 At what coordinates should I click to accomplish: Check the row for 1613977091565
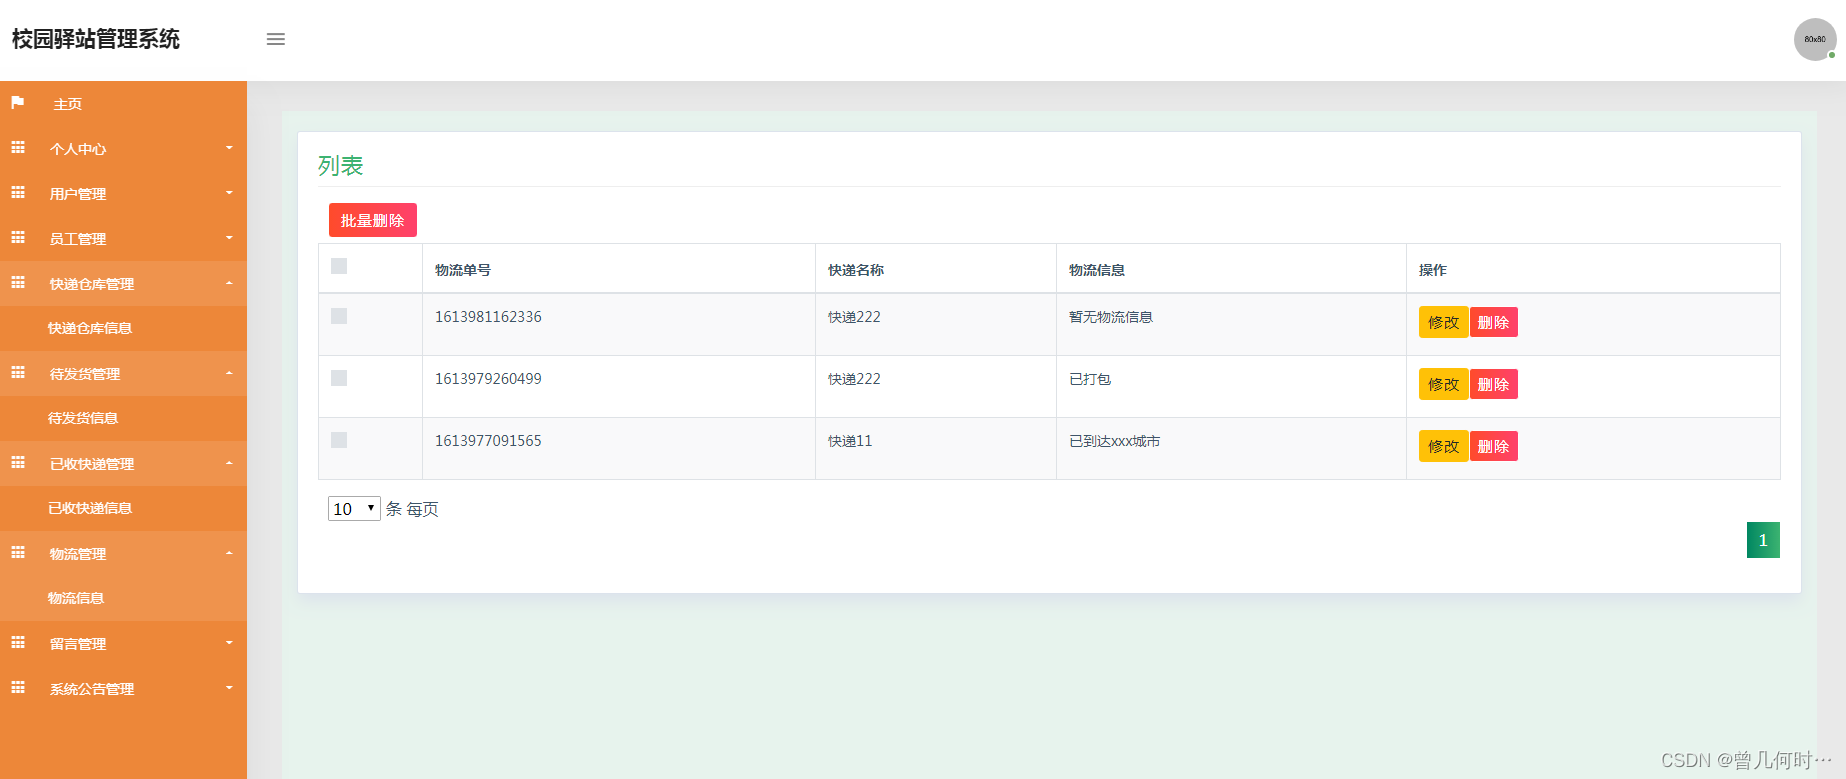(x=339, y=440)
